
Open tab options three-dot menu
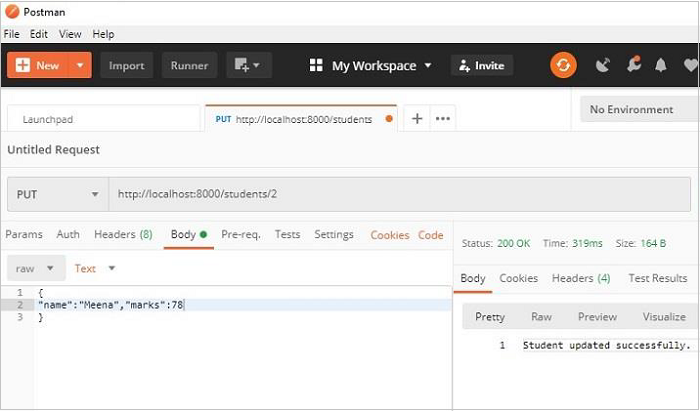(x=442, y=118)
